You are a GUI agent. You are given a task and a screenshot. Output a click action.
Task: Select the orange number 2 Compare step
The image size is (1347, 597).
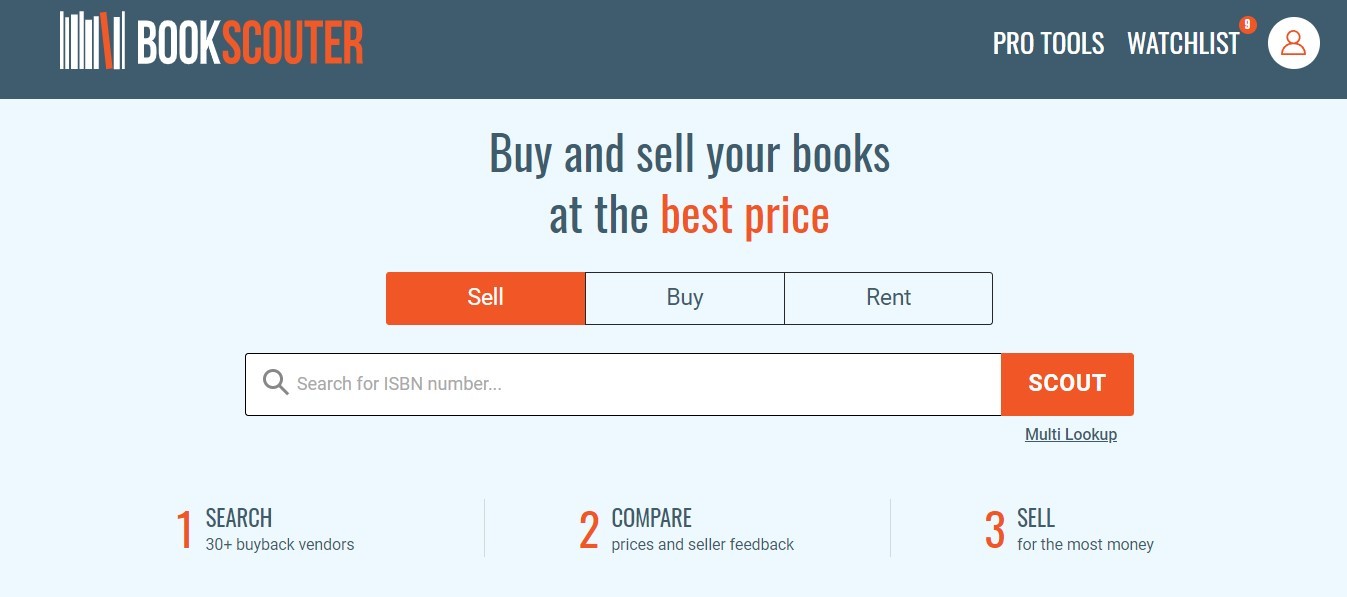coord(589,529)
